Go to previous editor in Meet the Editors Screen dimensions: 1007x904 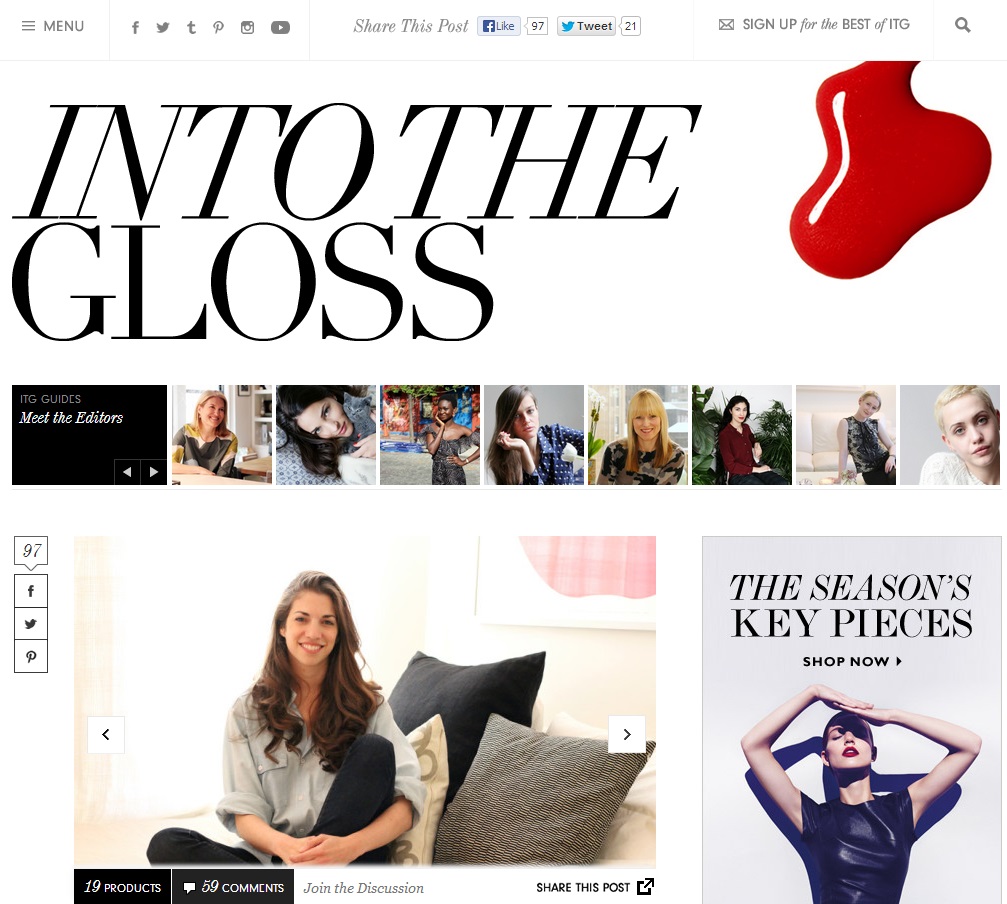[127, 472]
